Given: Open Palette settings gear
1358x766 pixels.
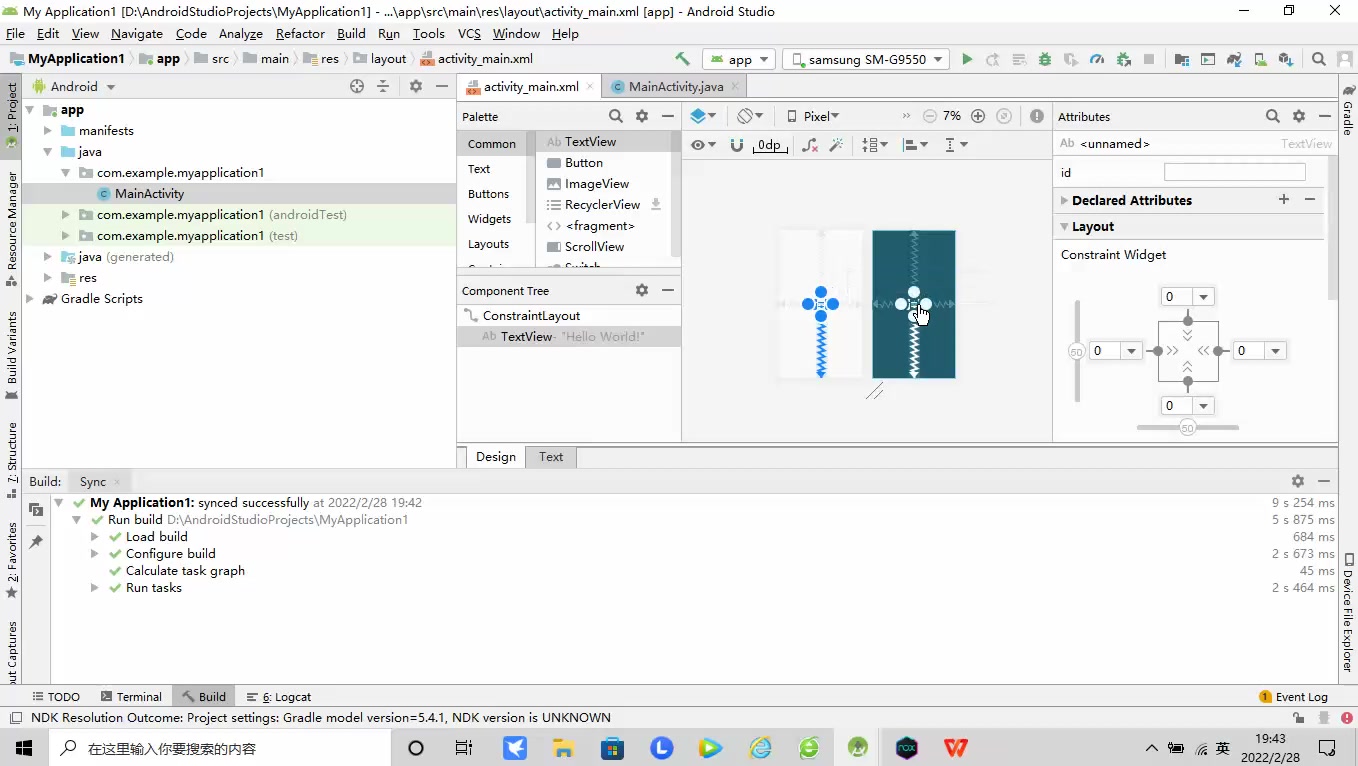Looking at the screenshot, I should tap(642, 116).
